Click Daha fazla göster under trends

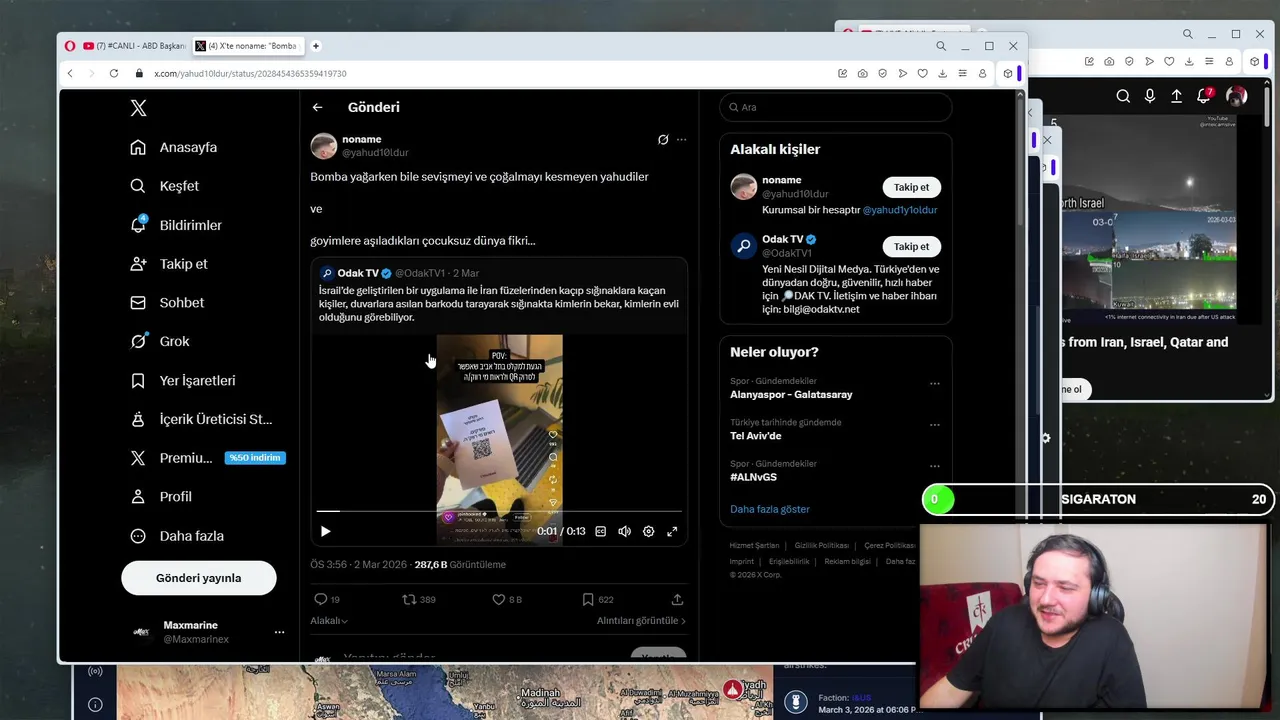point(770,509)
